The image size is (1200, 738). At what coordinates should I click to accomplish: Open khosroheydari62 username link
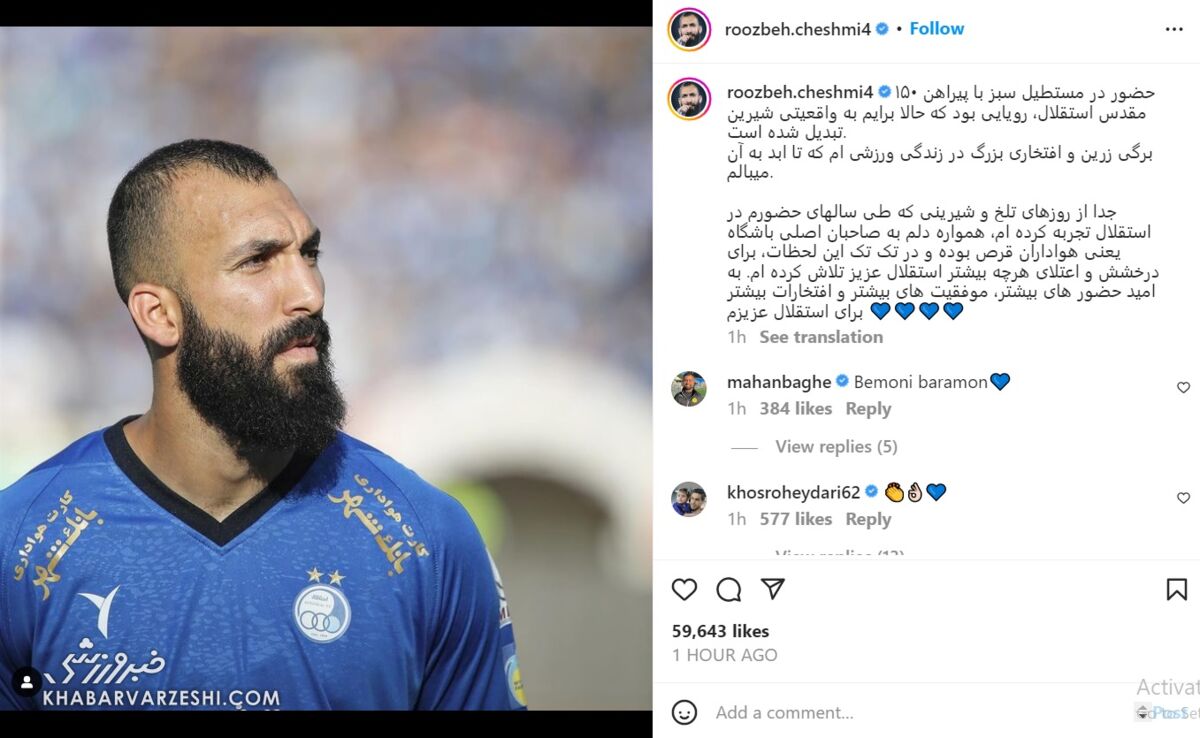click(x=794, y=492)
